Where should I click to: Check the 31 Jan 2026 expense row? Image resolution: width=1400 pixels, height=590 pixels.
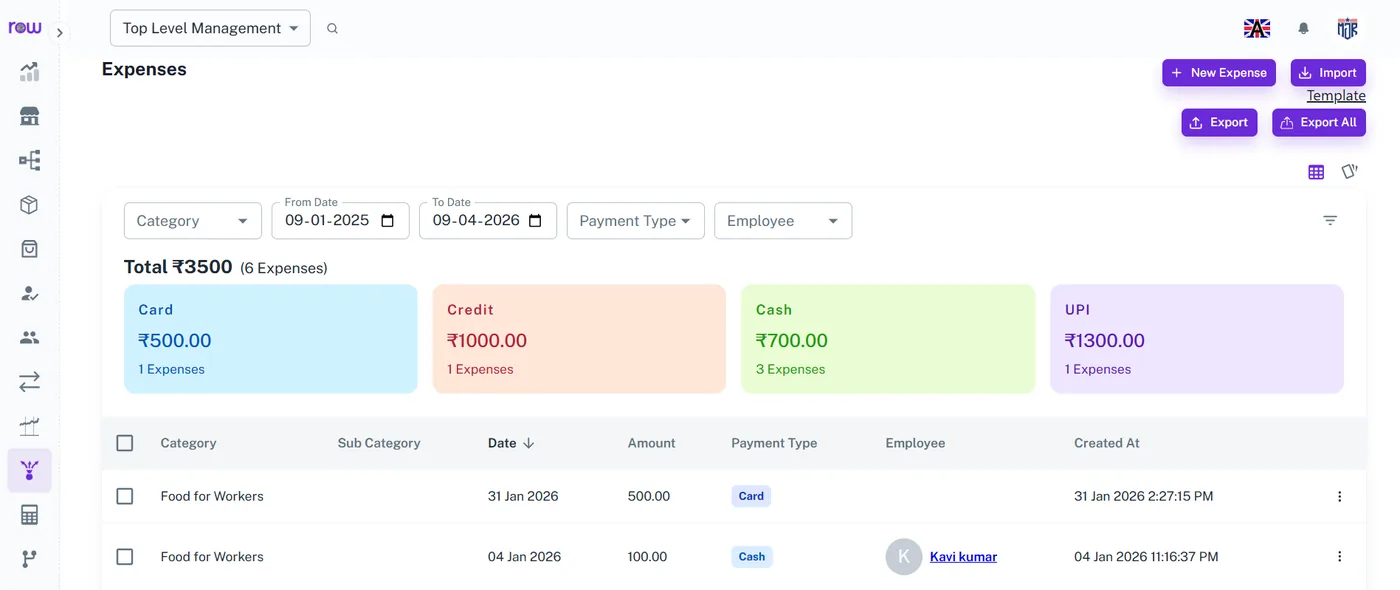pyautogui.click(x=125, y=496)
